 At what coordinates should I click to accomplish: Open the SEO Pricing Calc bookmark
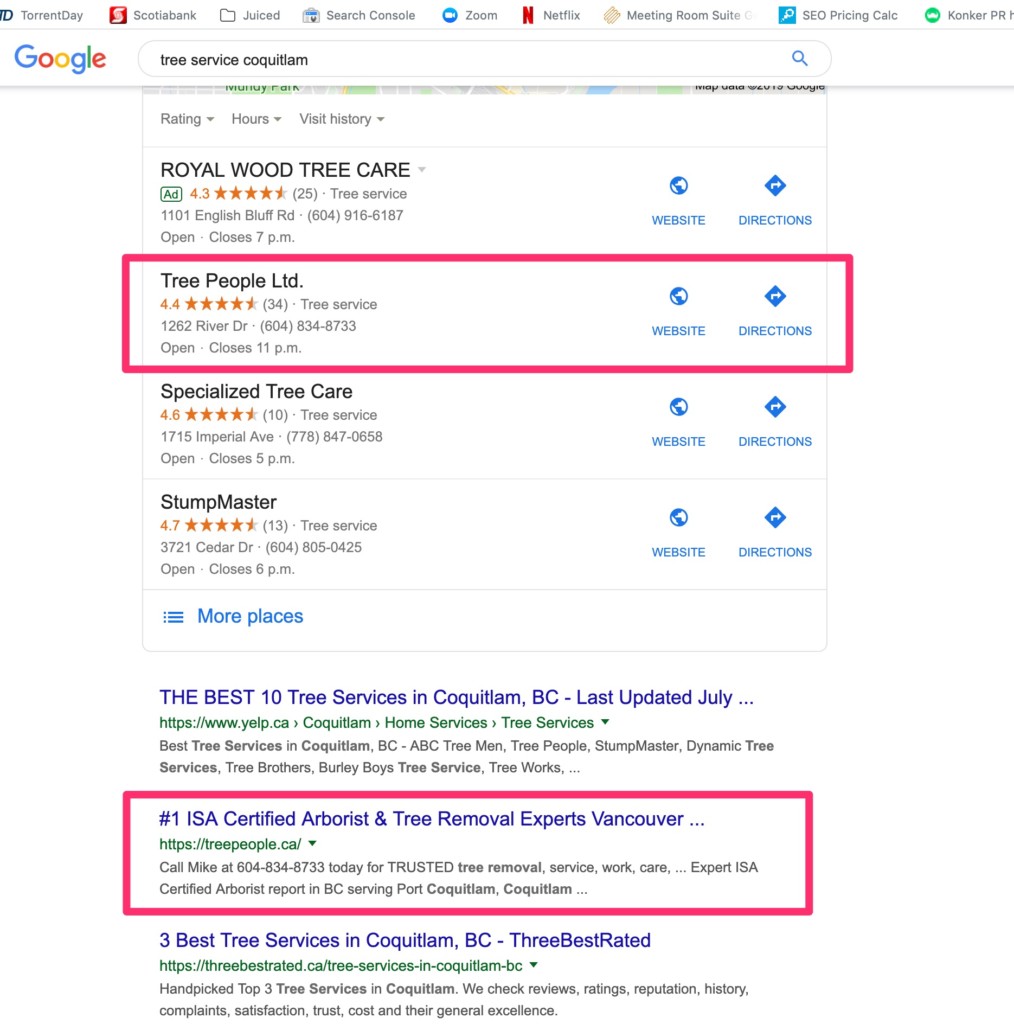pos(838,15)
